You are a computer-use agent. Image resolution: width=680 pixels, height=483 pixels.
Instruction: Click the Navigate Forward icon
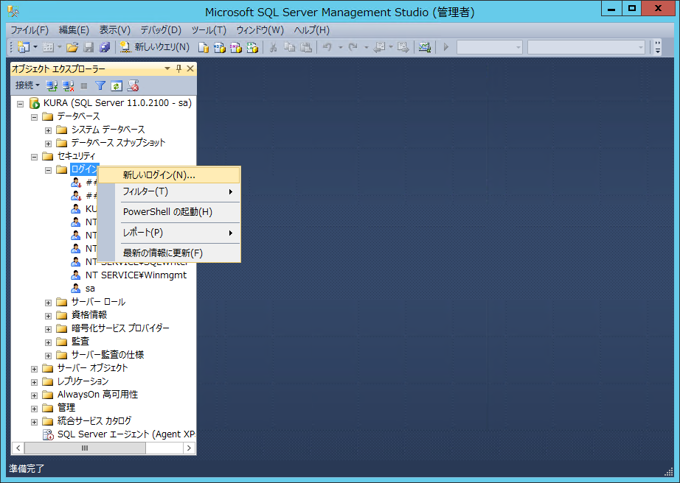click(x=403, y=47)
